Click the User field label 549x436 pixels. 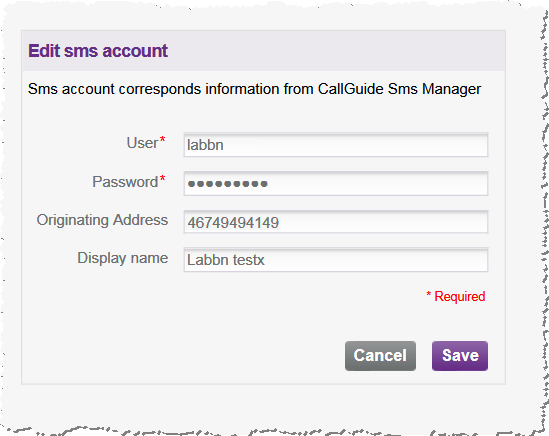[x=142, y=143]
